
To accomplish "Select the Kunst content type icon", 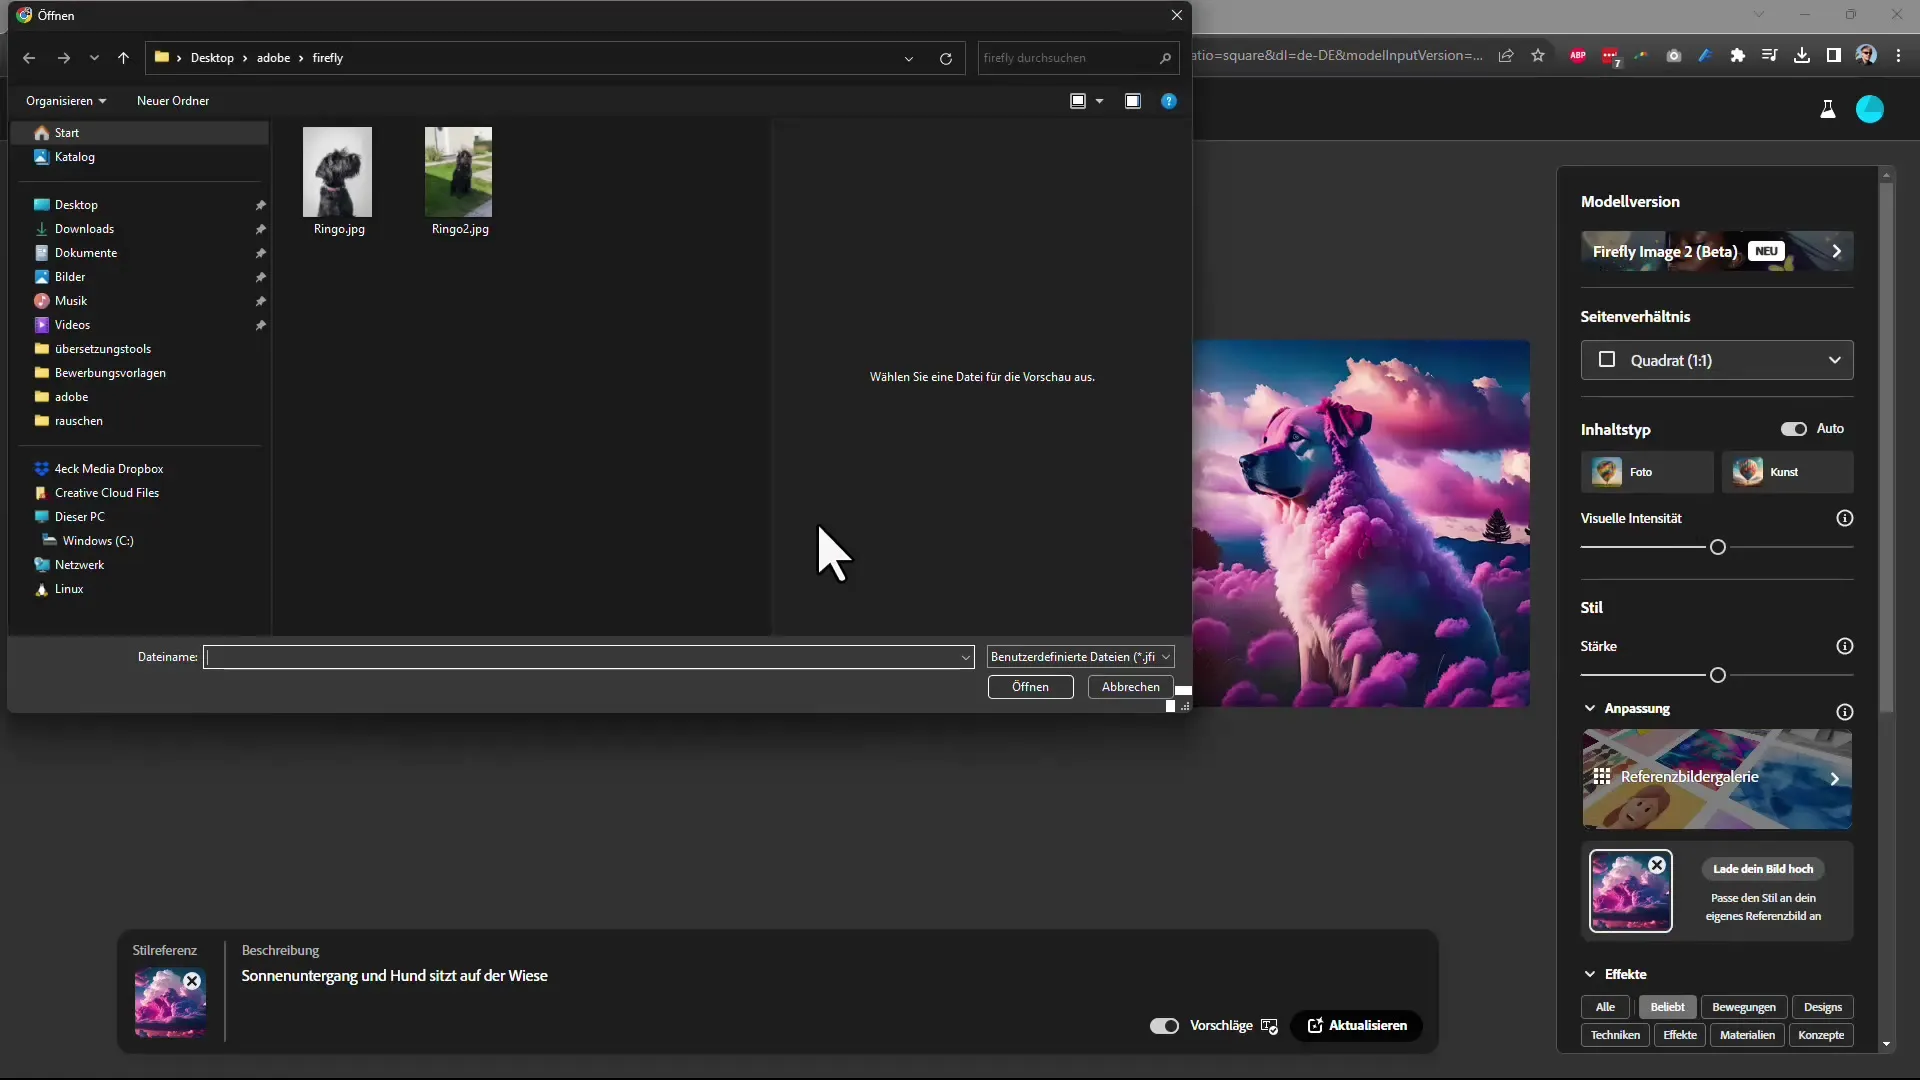I will click(1747, 471).
